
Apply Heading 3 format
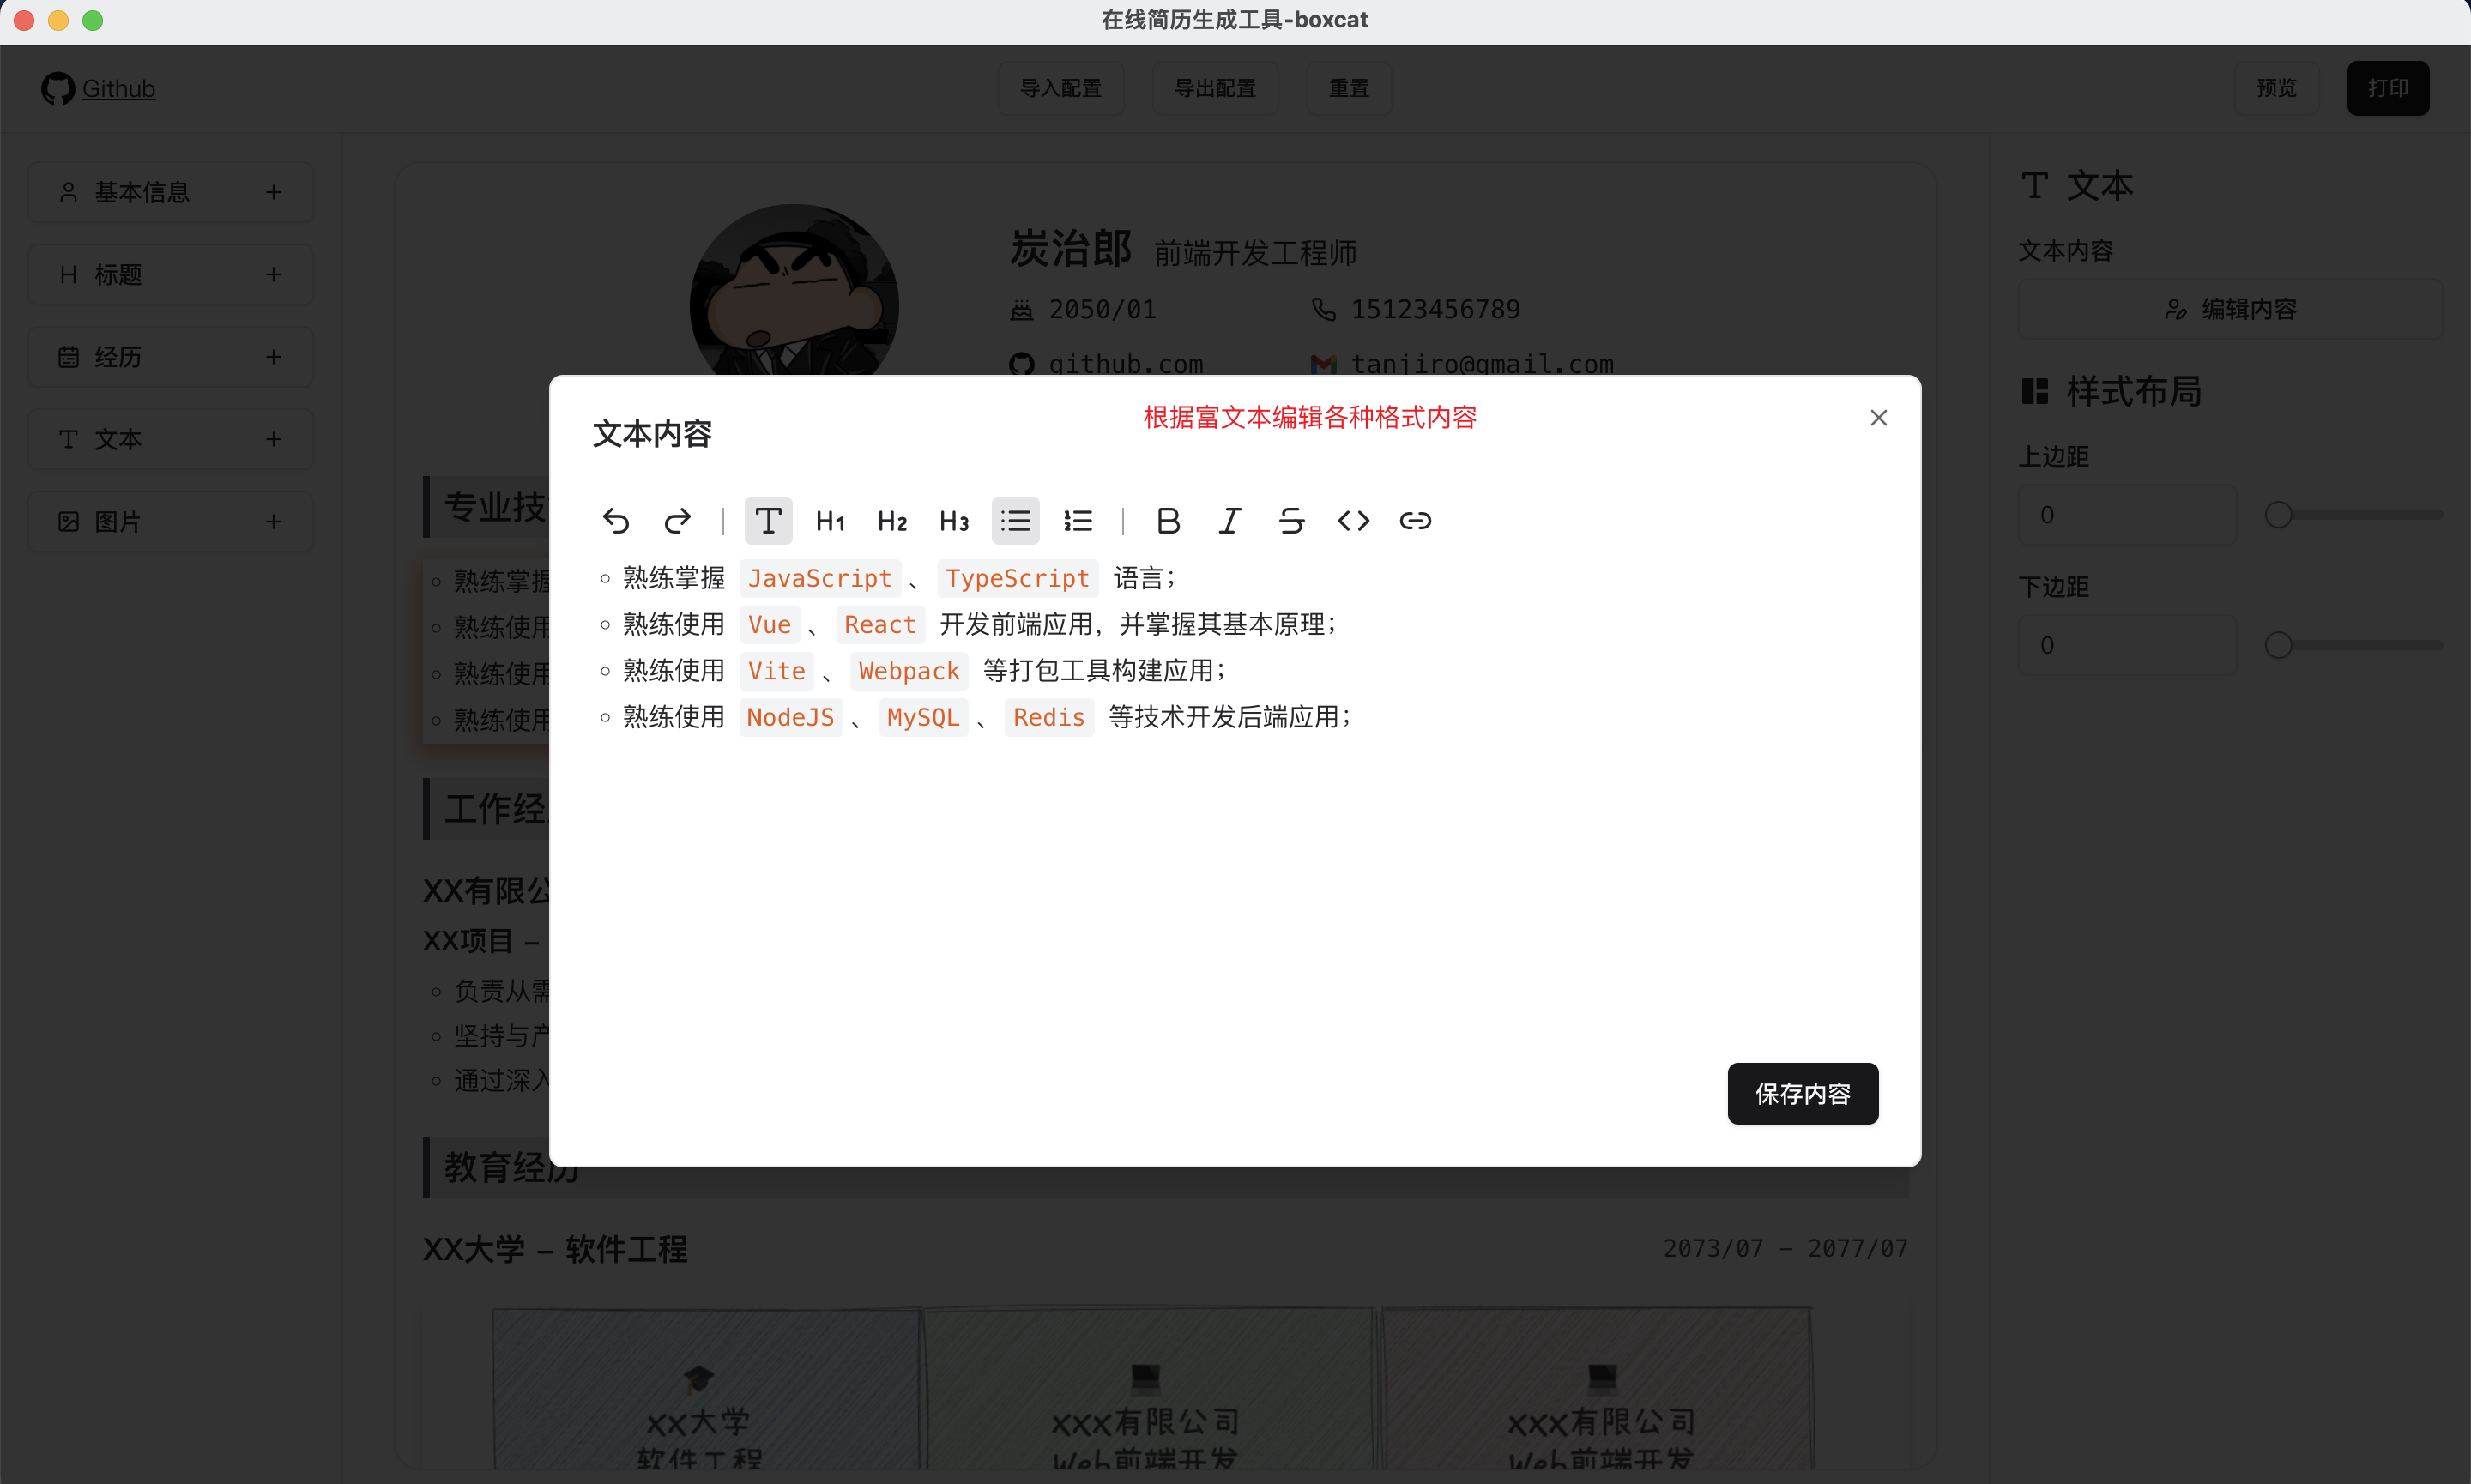(x=954, y=521)
